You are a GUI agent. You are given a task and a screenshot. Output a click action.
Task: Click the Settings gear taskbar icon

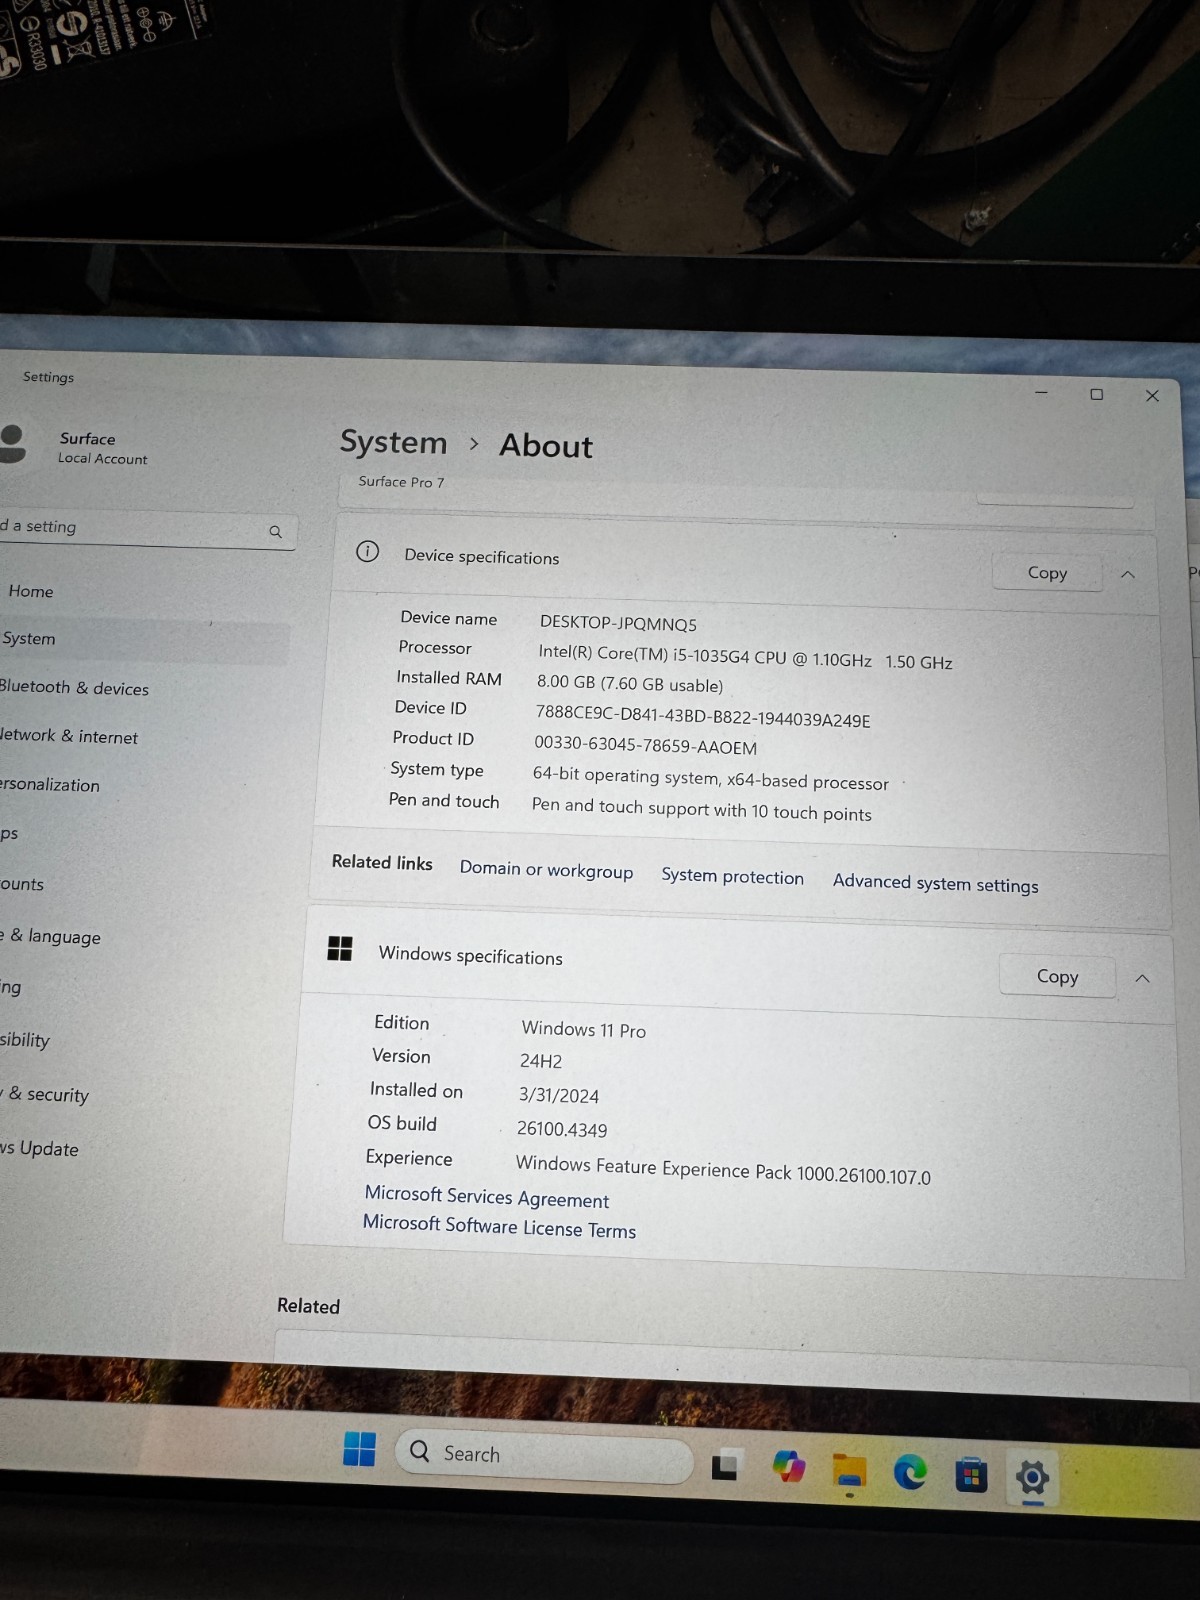tap(1032, 1477)
